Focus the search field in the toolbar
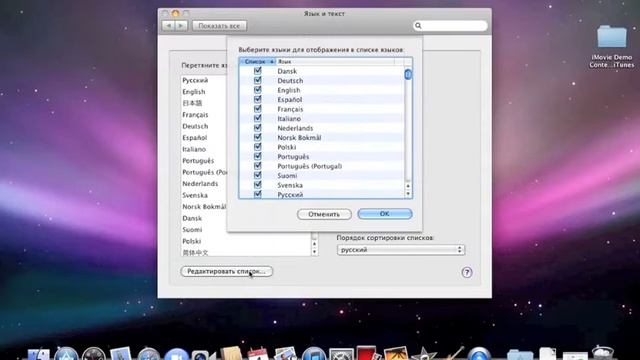The height and width of the screenshot is (360, 640). [450, 26]
